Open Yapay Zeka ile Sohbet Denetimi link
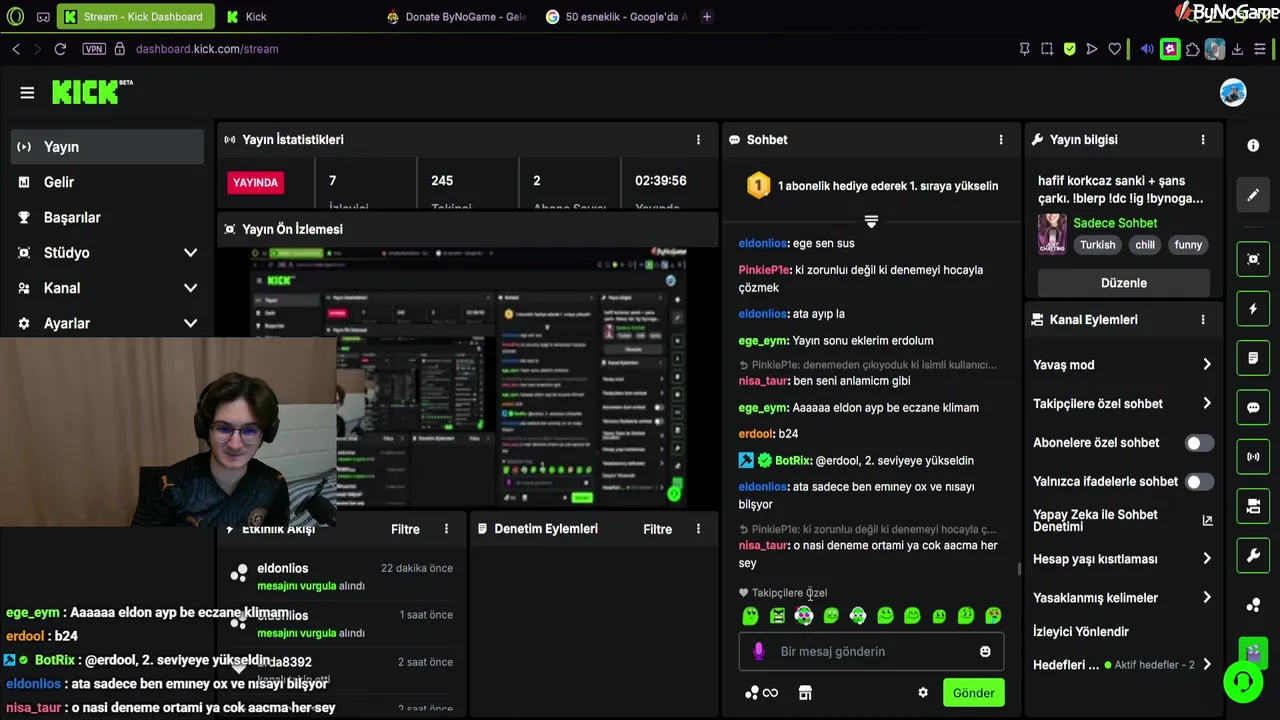 pyautogui.click(x=1123, y=520)
